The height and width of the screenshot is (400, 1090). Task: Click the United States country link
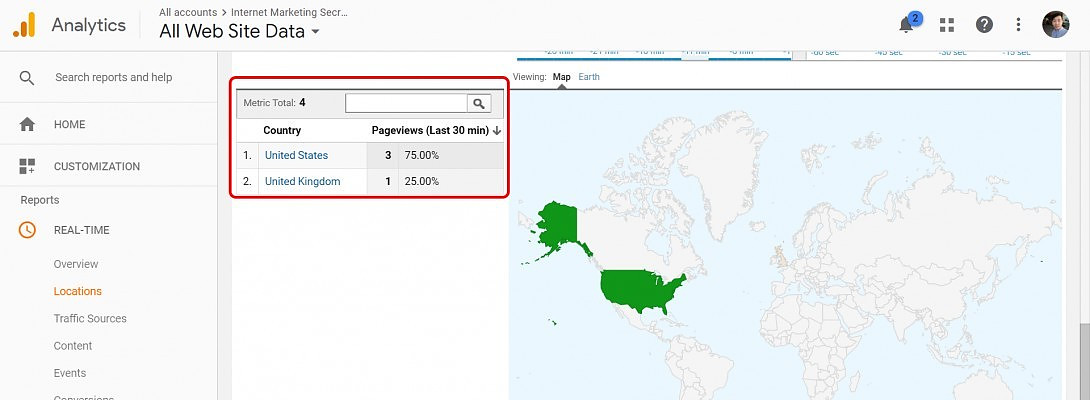pos(296,156)
